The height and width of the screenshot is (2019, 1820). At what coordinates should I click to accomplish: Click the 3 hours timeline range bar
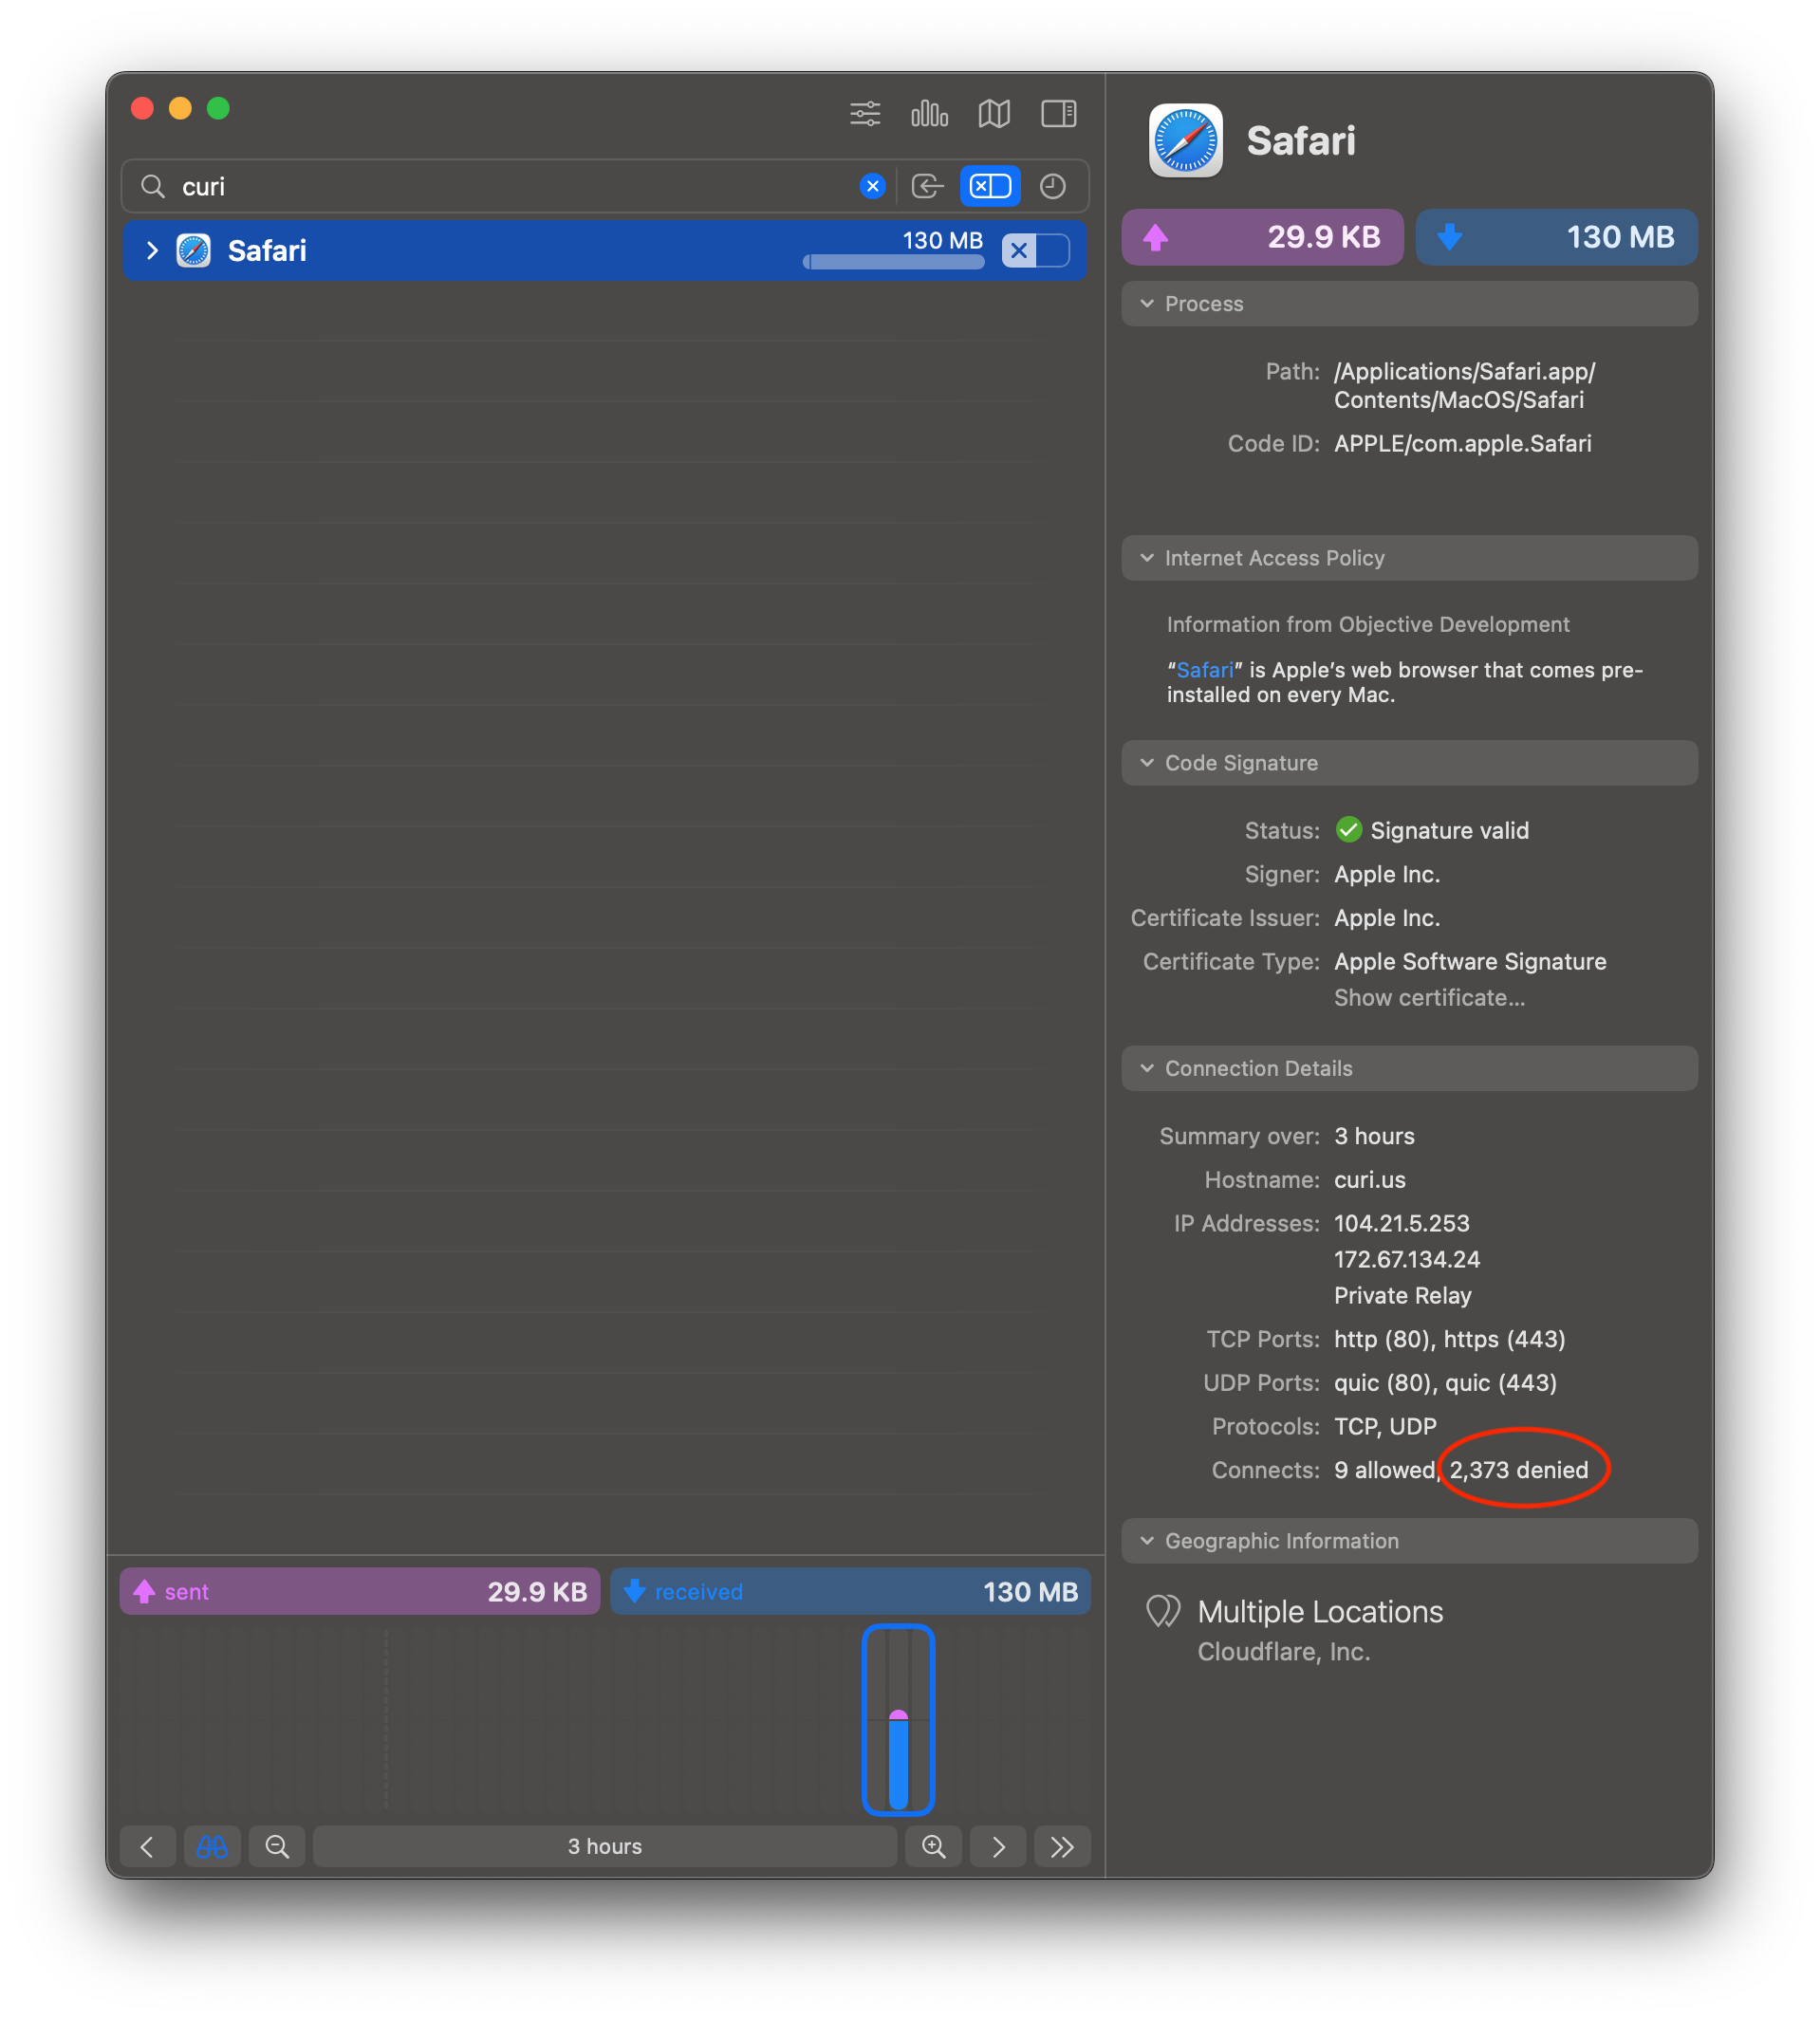605,1846
